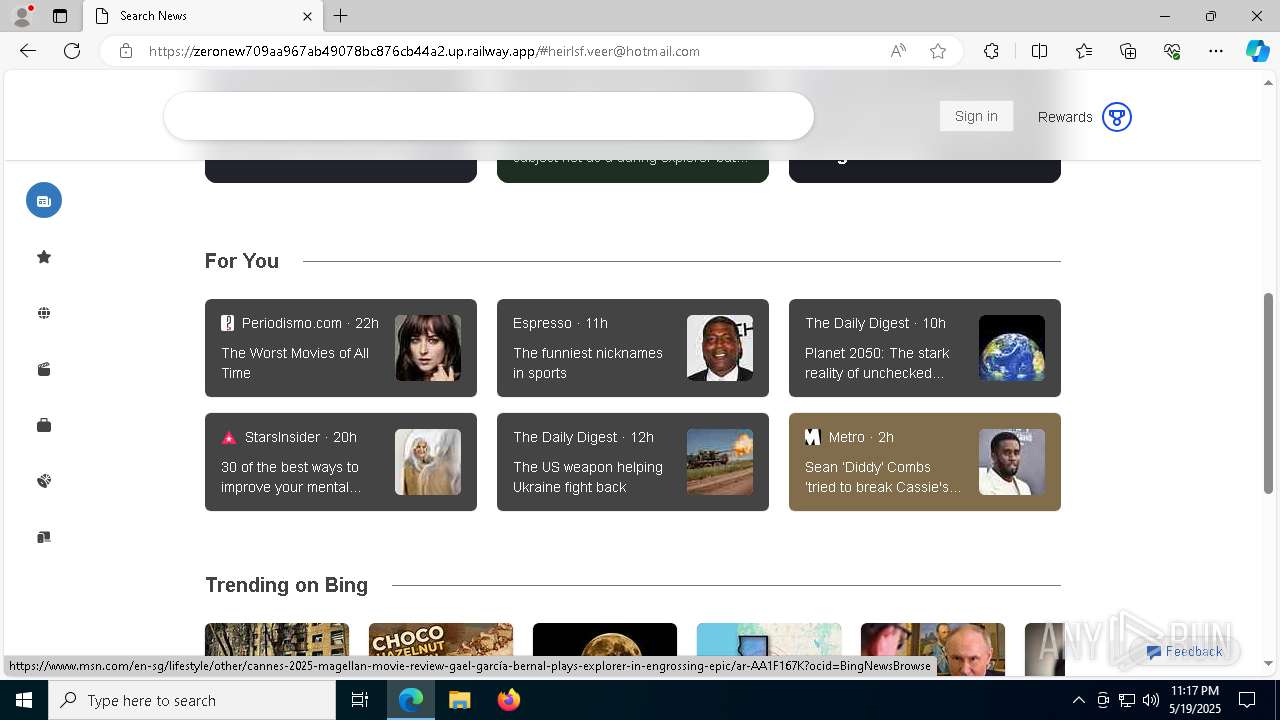Open Collections icon in toolbar

(x=1128, y=51)
